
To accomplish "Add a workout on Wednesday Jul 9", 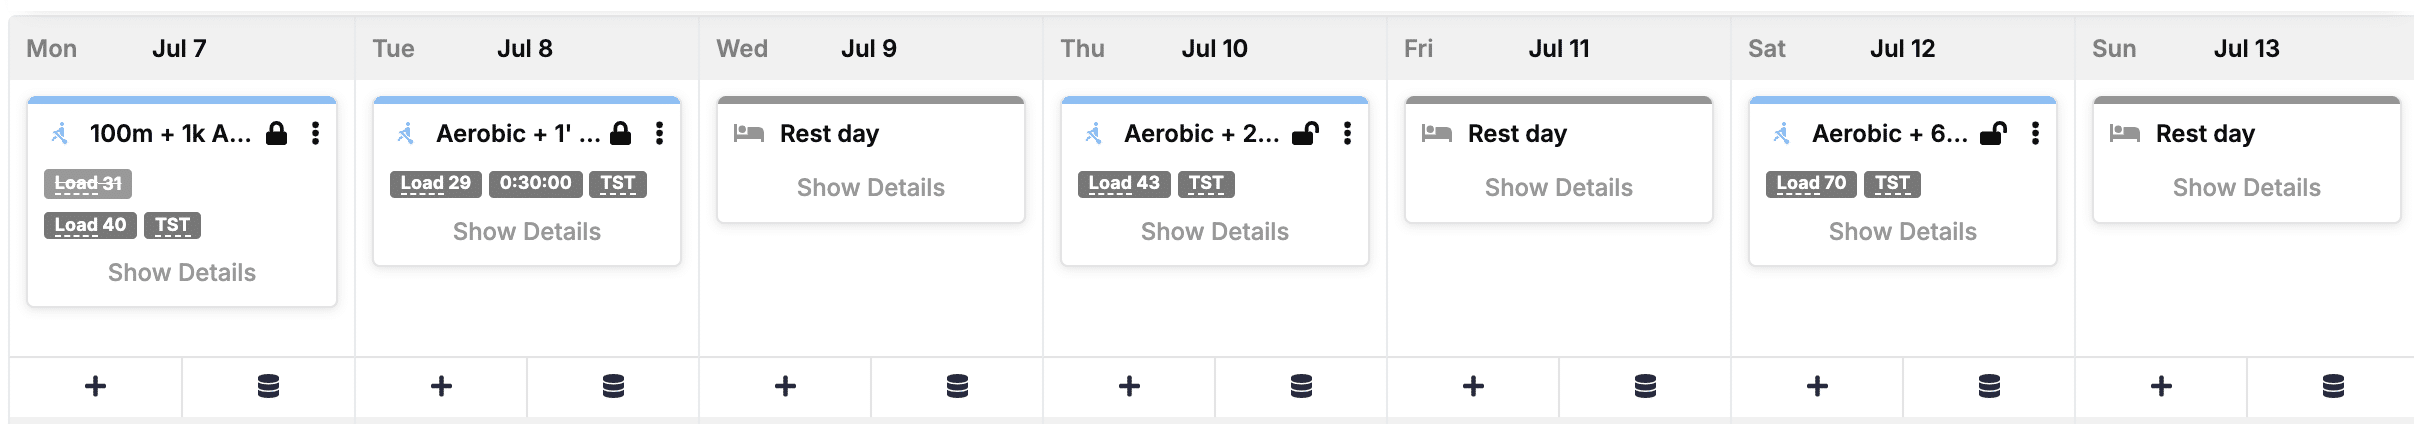I will pyautogui.click(x=785, y=386).
